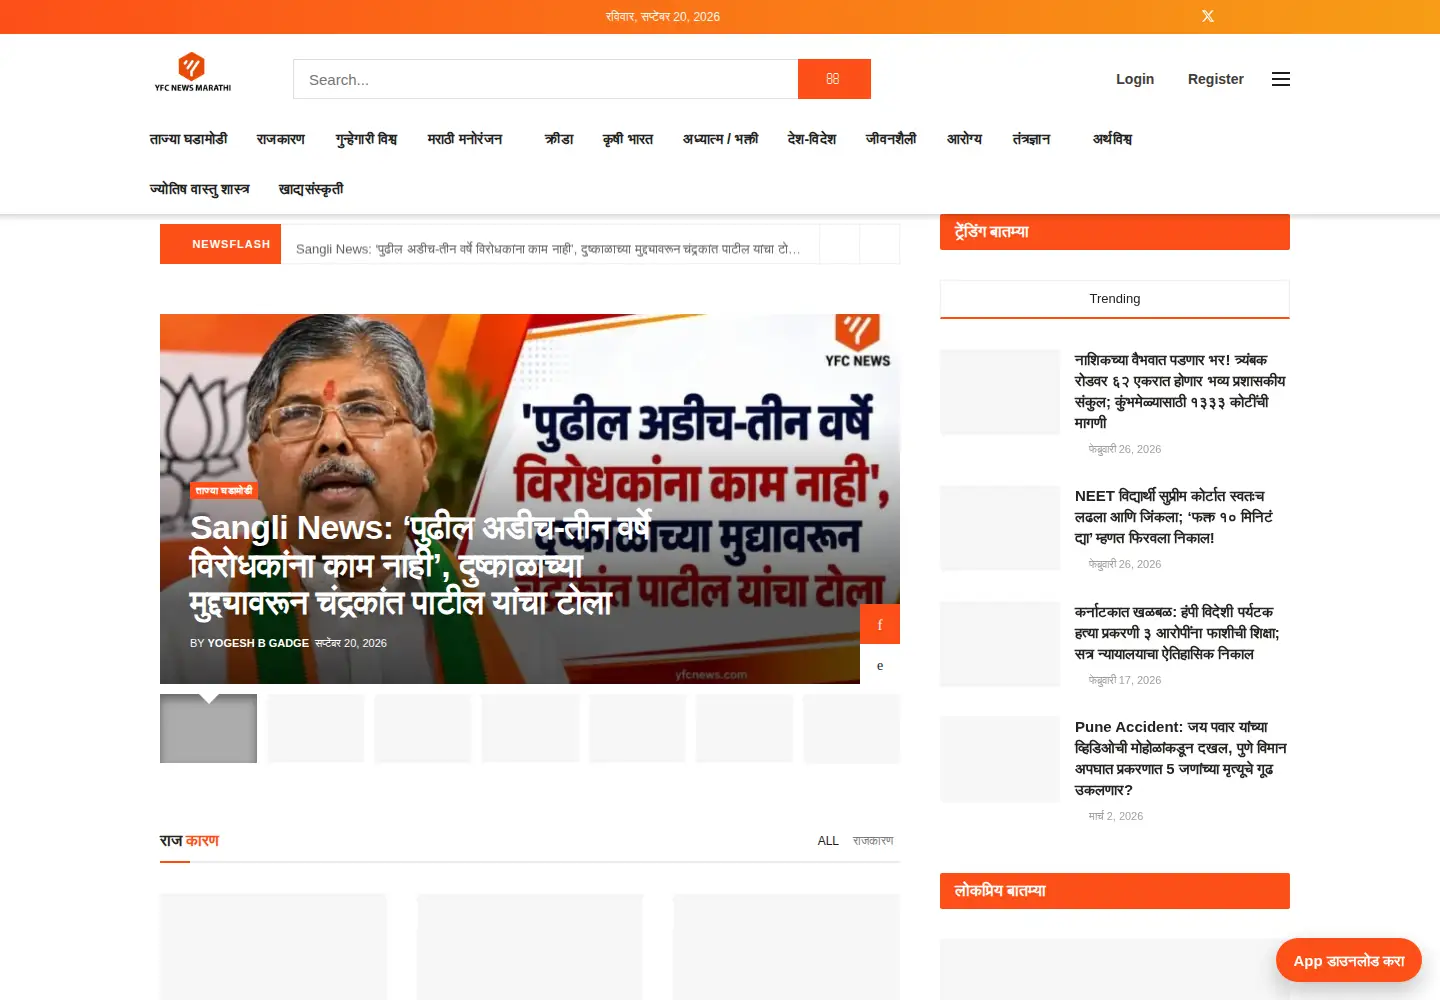Open कर्नाटकात खळबळ हंपी article

[1177, 633]
